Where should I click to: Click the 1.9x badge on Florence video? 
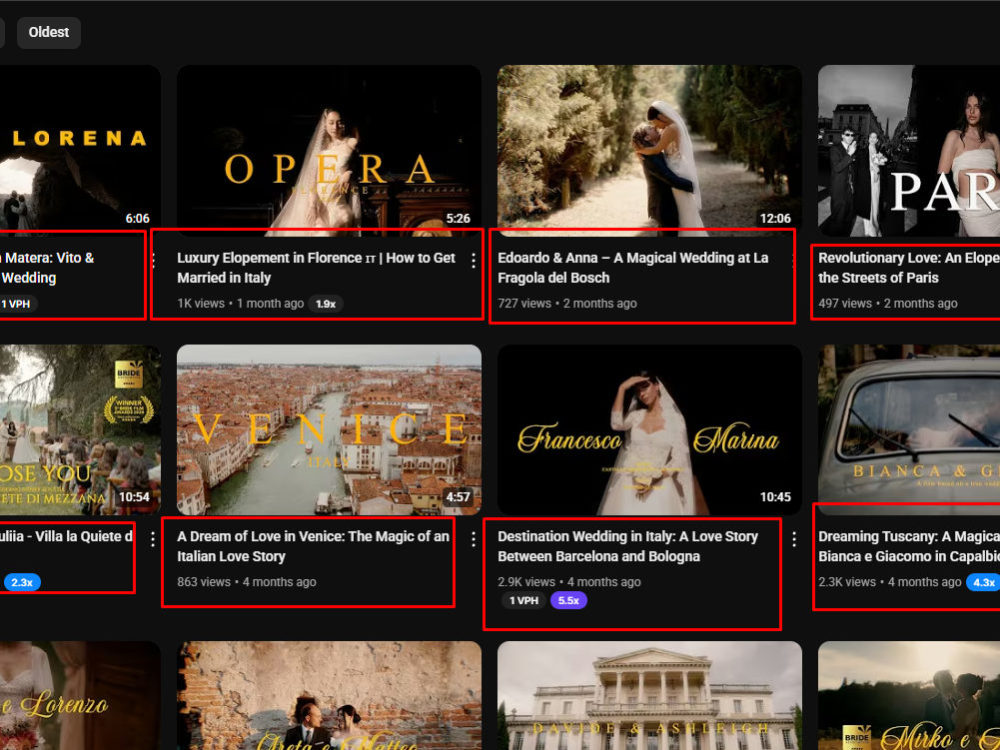326,304
